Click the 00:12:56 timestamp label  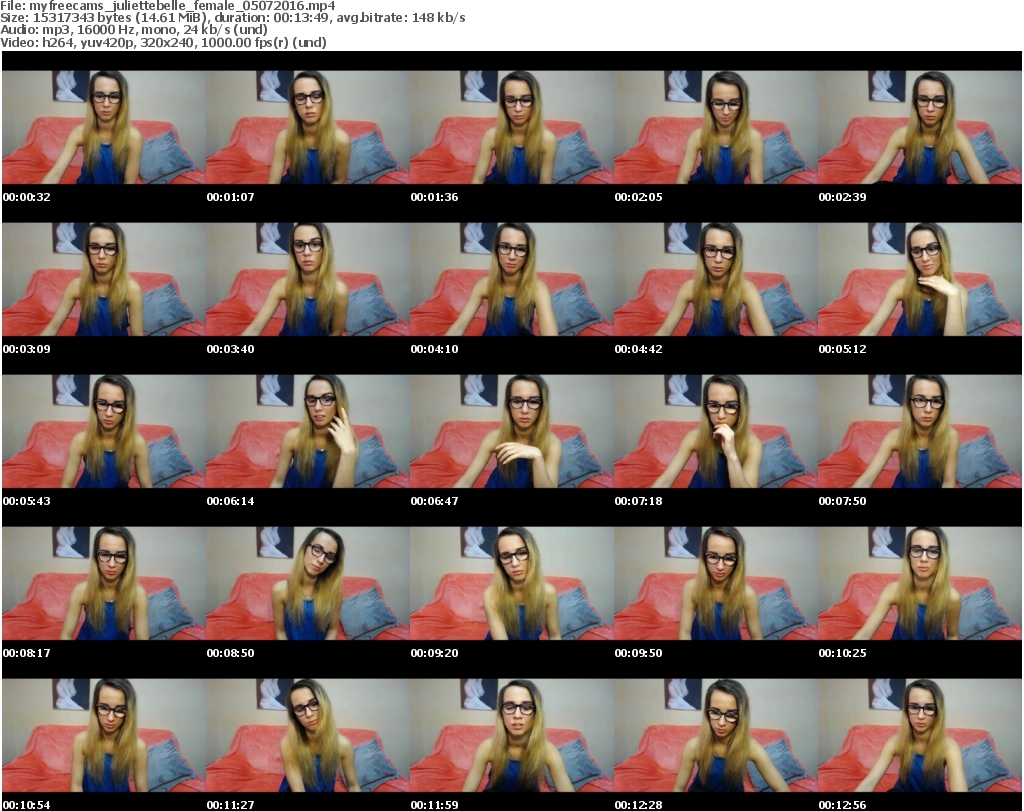click(x=842, y=805)
